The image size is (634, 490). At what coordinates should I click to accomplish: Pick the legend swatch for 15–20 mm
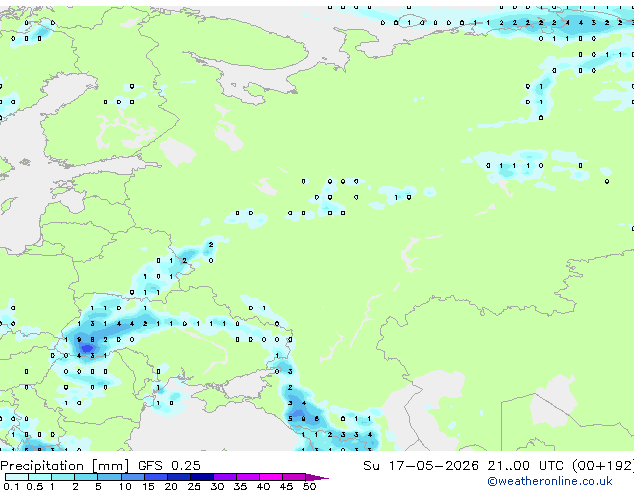coord(155,477)
